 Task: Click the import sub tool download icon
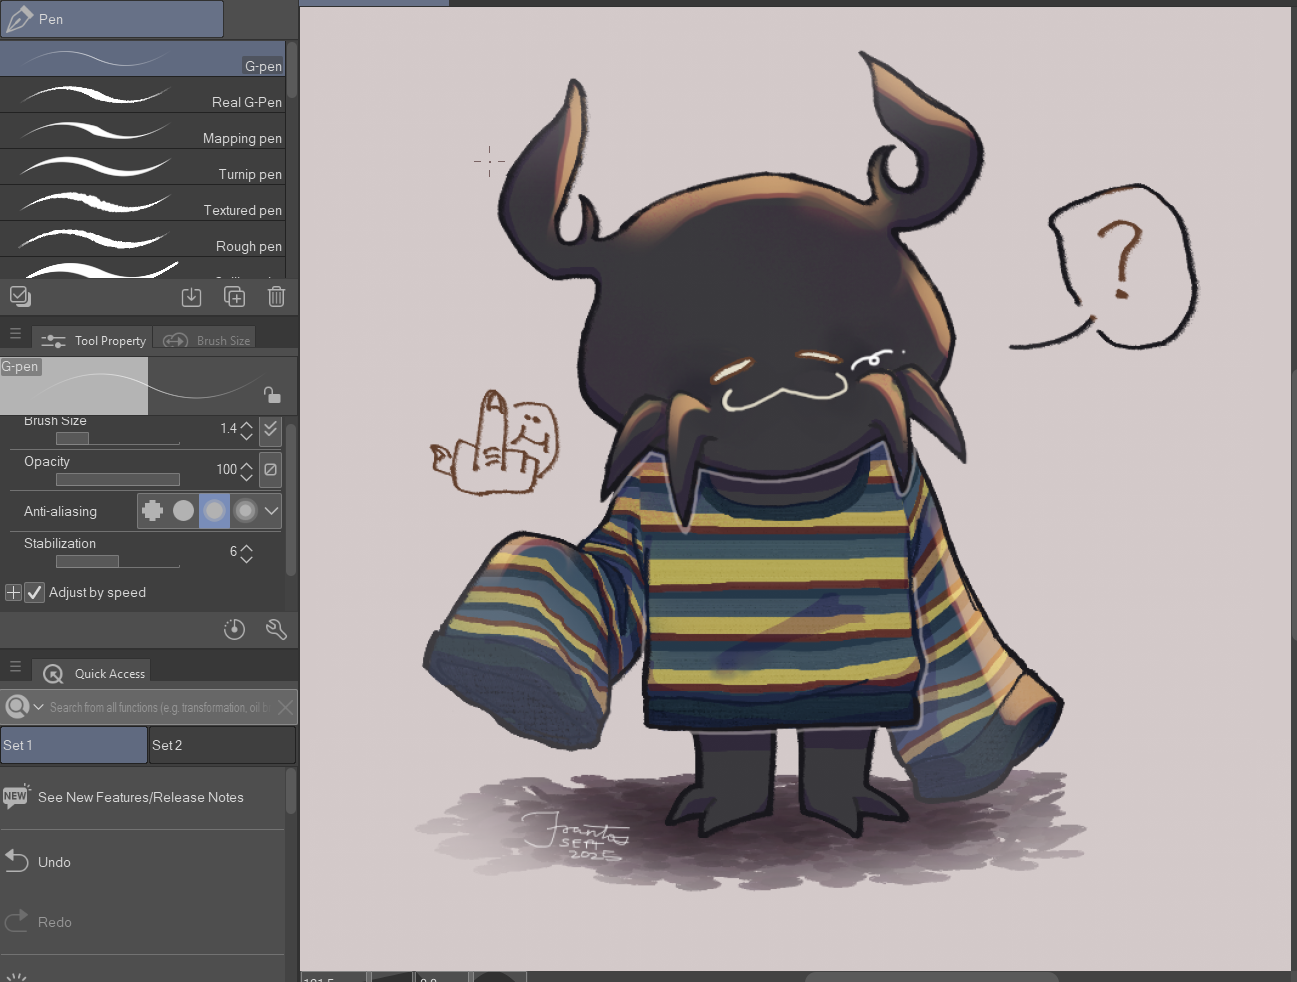(191, 297)
